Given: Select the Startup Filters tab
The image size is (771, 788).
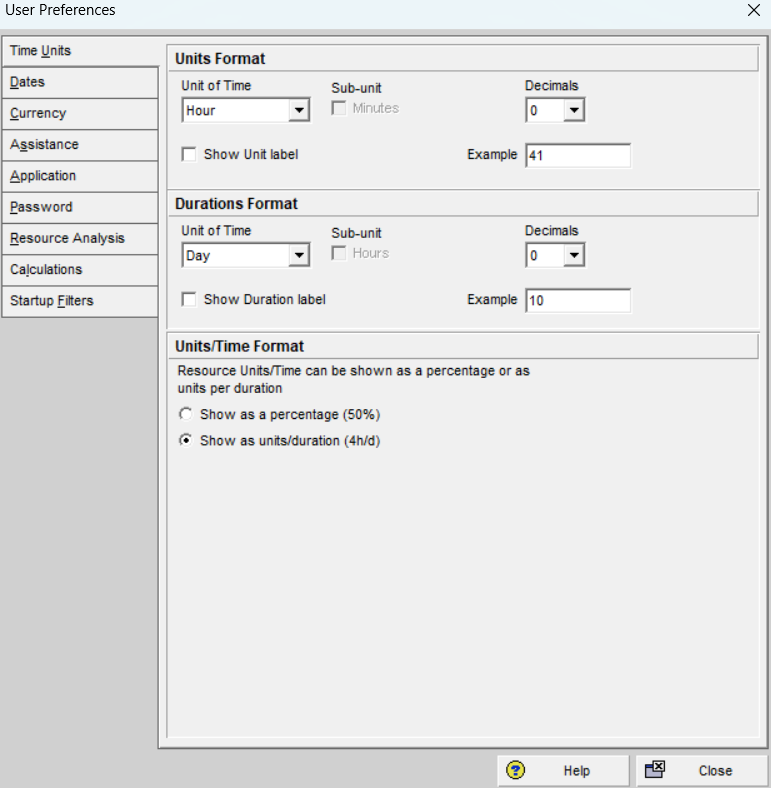Looking at the screenshot, I should [80, 301].
